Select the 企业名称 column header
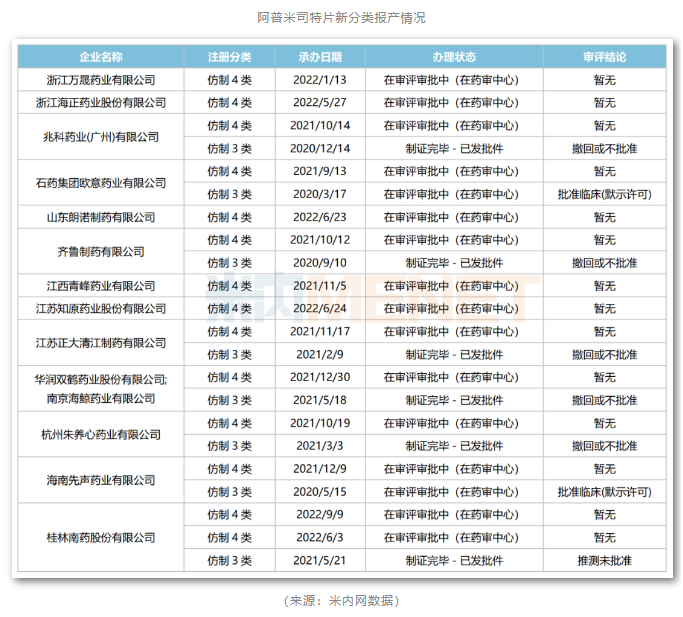Image resolution: width=683 pixels, height=617 pixels. 101,57
